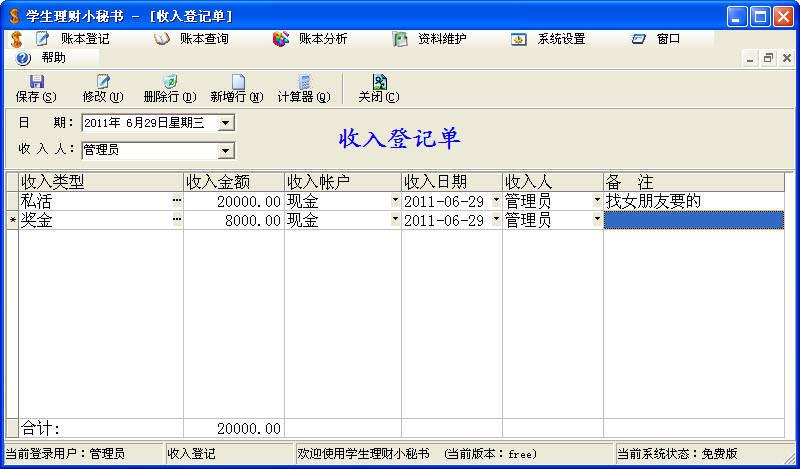The width and height of the screenshot is (800, 469).
Task: Minimize the inner 收入登记单 child window
Action: tap(750, 59)
